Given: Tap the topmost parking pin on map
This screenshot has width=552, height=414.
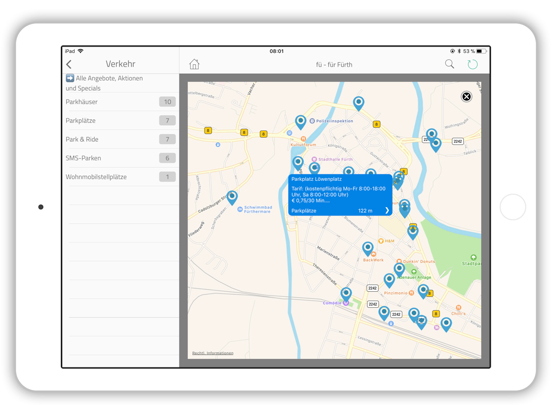Looking at the screenshot, I should pyautogui.click(x=358, y=103).
